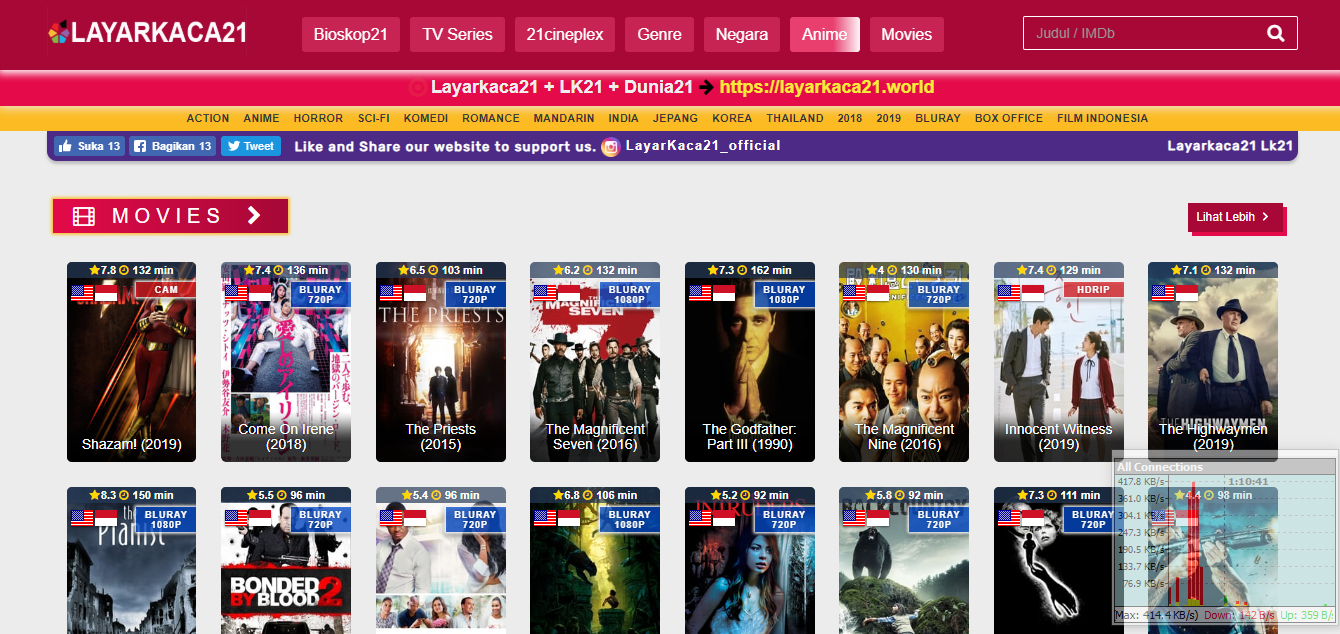The height and width of the screenshot is (634, 1340).
Task: Click the Facebook Suka thumbs-up button
Action: pyautogui.click(x=89, y=146)
